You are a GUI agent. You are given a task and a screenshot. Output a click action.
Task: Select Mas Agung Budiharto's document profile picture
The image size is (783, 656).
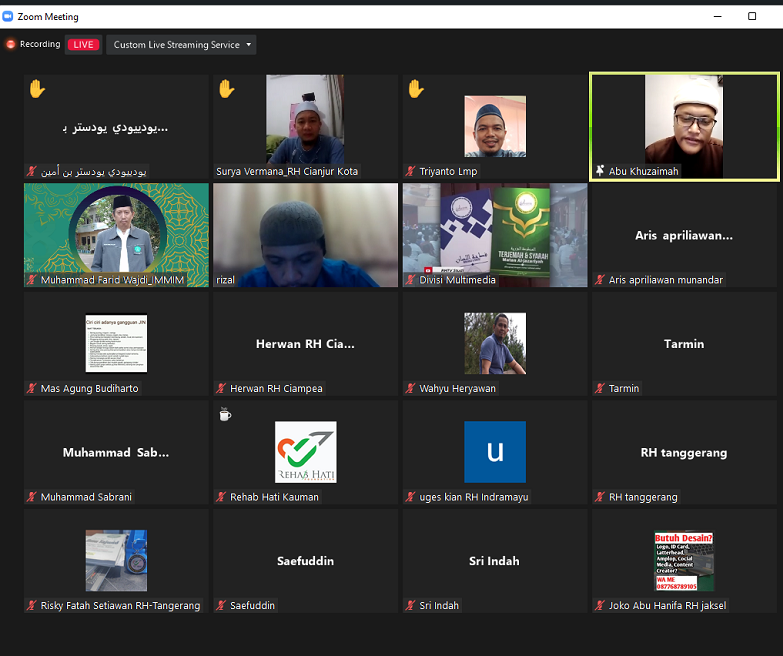click(116, 343)
